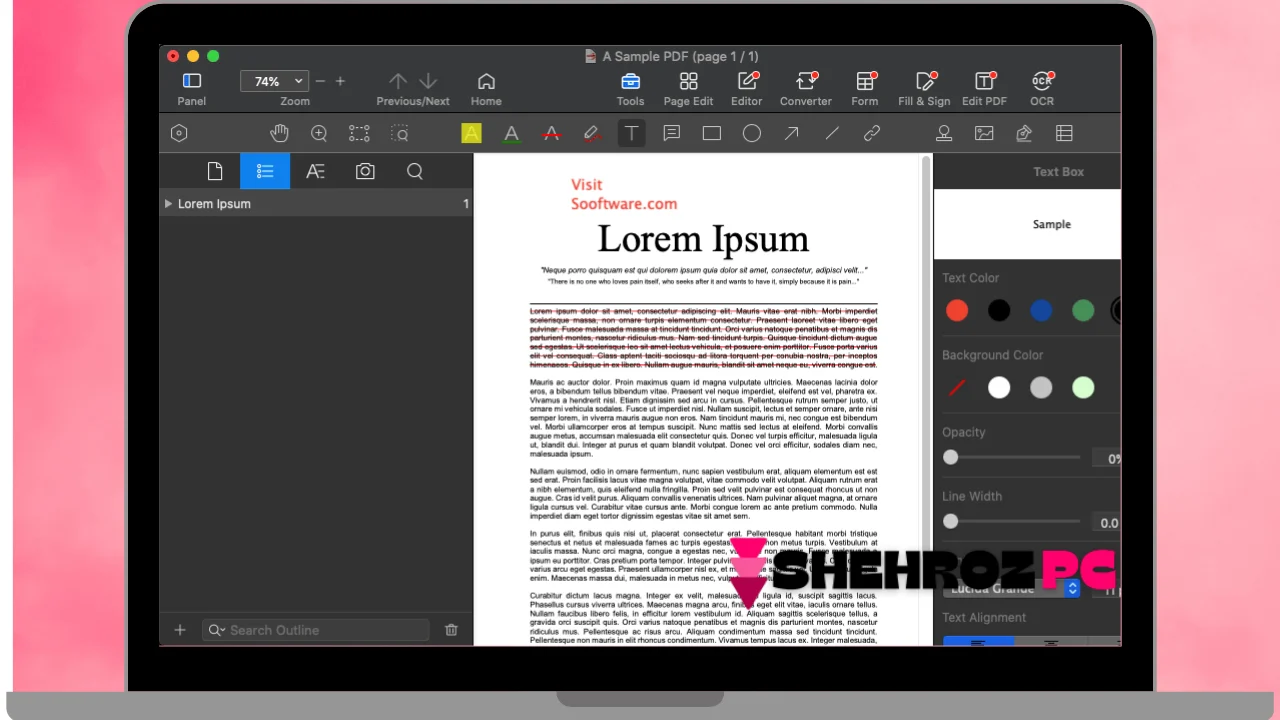The image size is (1280, 720).
Task: Click the Opacity percentage value field
Action: [1107, 458]
